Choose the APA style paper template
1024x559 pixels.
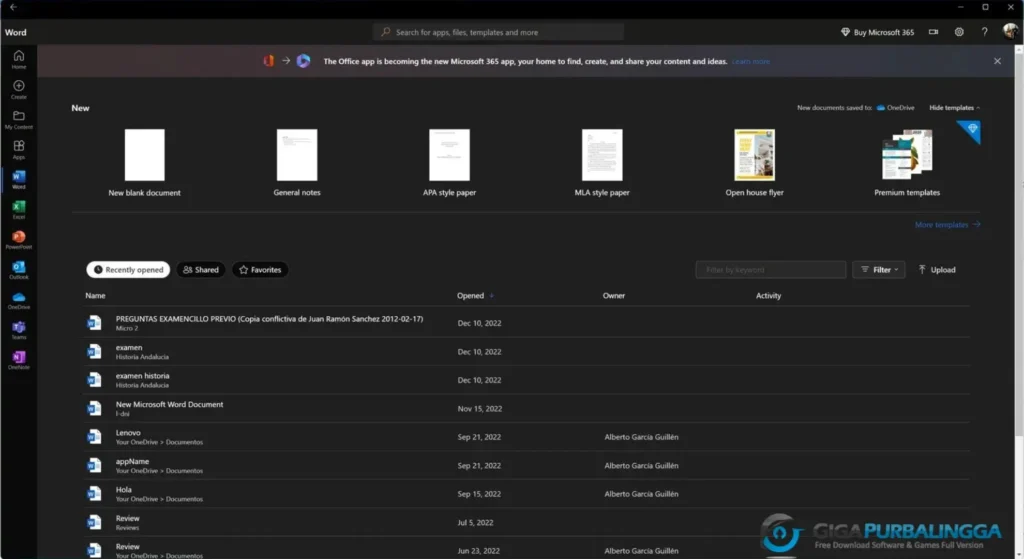(449, 163)
